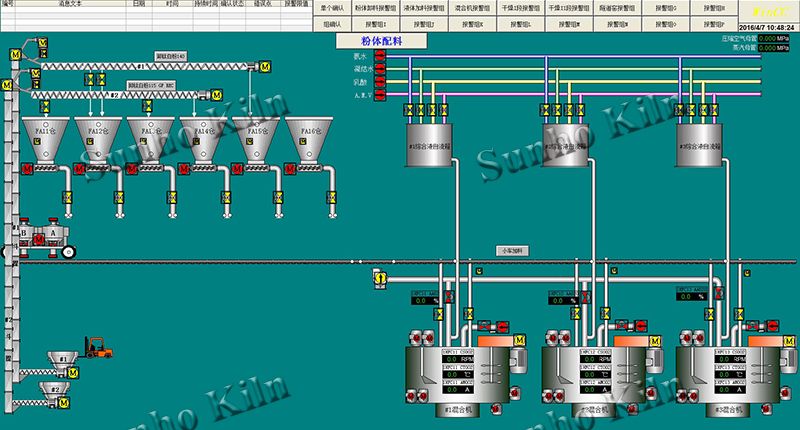
Task: Click the yellow inlet valve above the FA11 silo
Action: coord(45,106)
